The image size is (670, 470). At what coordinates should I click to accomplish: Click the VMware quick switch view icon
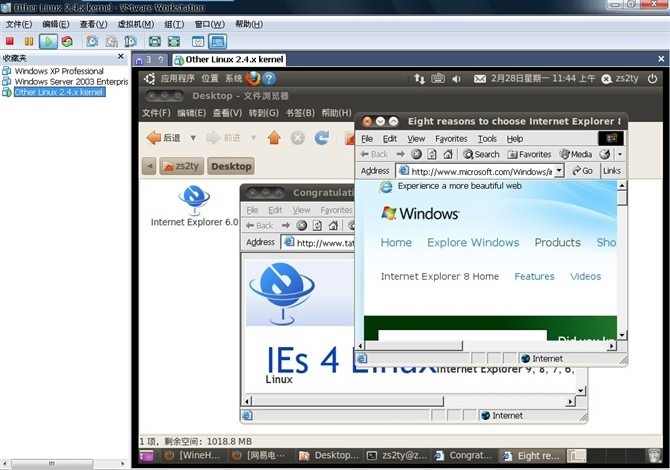174,41
